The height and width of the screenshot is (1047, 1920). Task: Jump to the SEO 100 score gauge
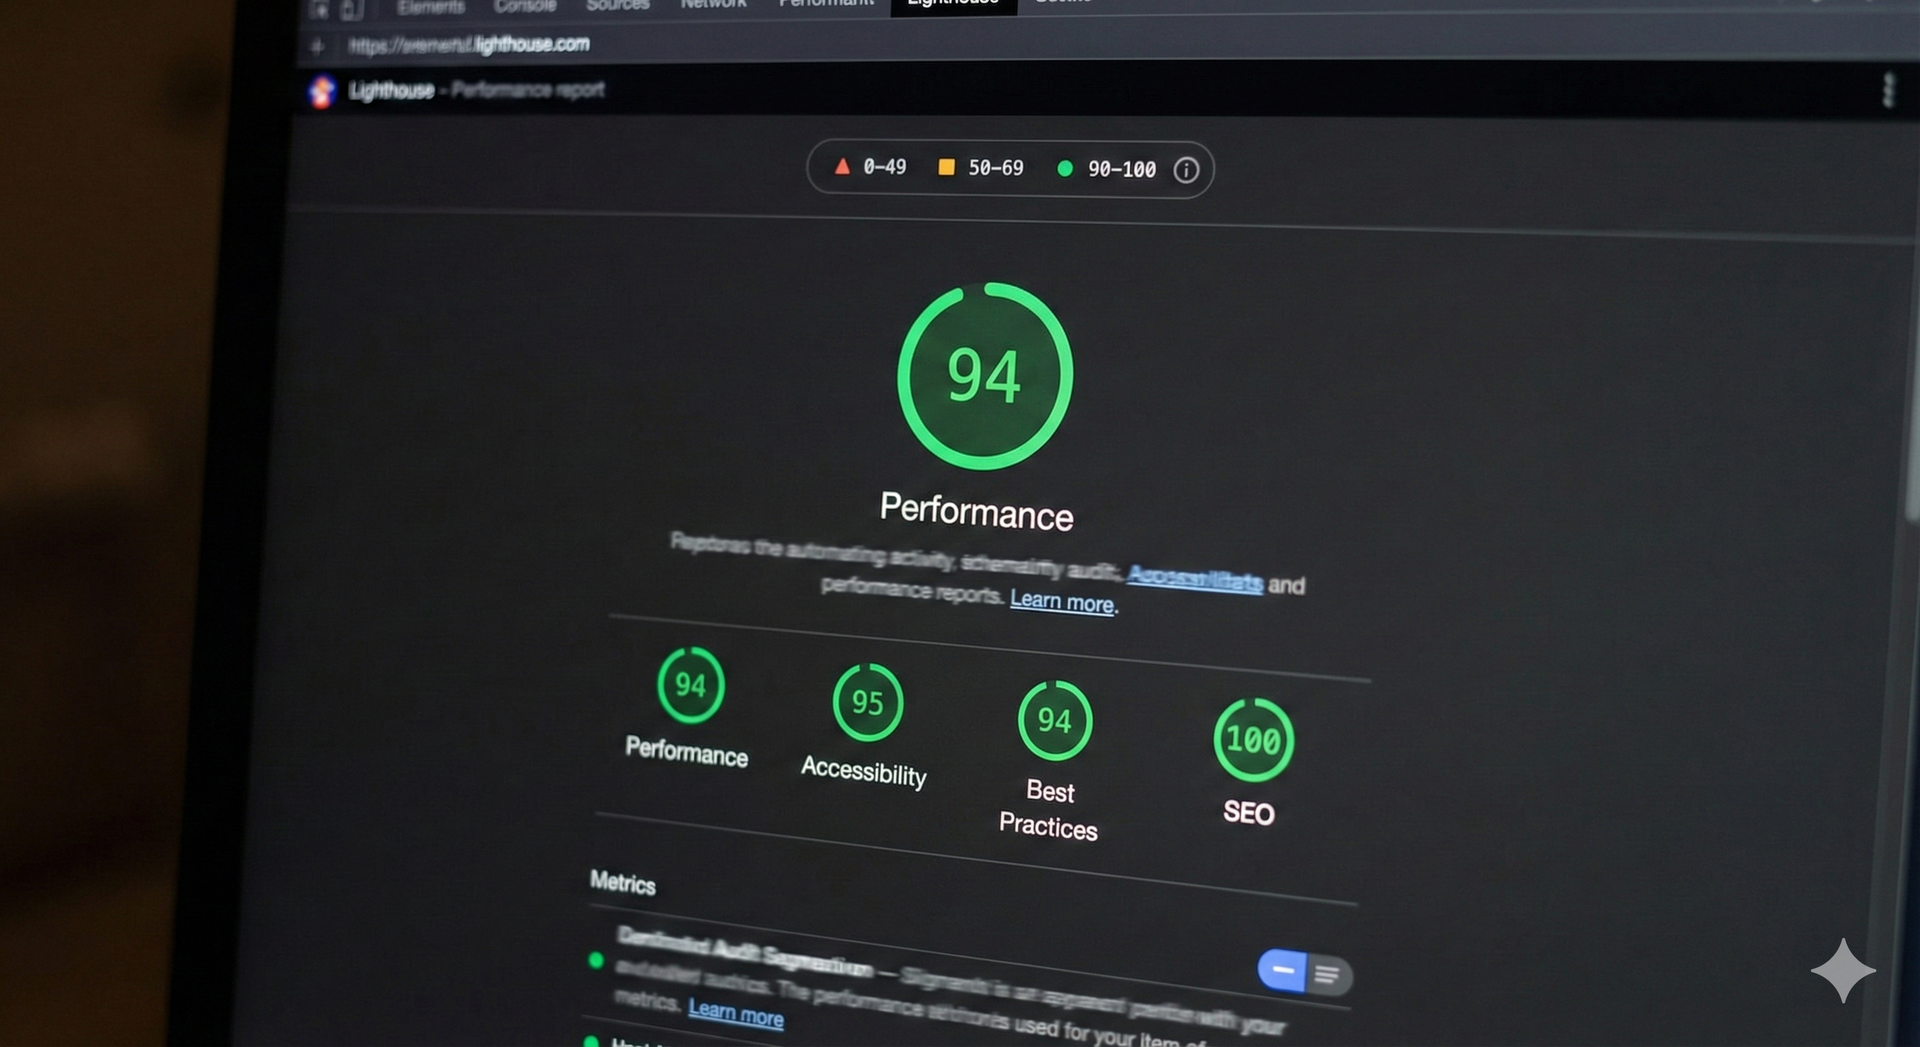point(1253,740)
